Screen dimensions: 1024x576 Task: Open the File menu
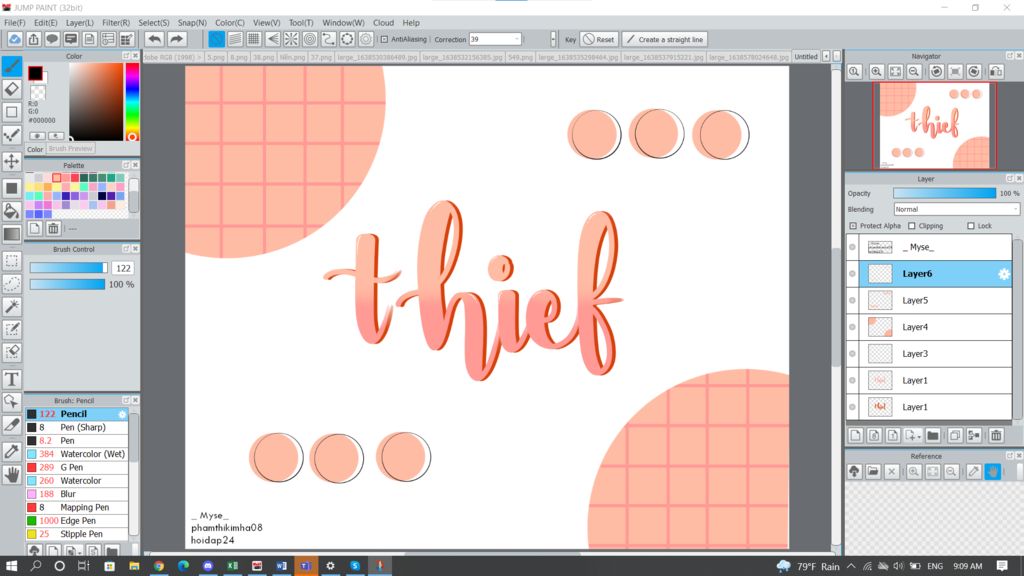coord(14,22)
